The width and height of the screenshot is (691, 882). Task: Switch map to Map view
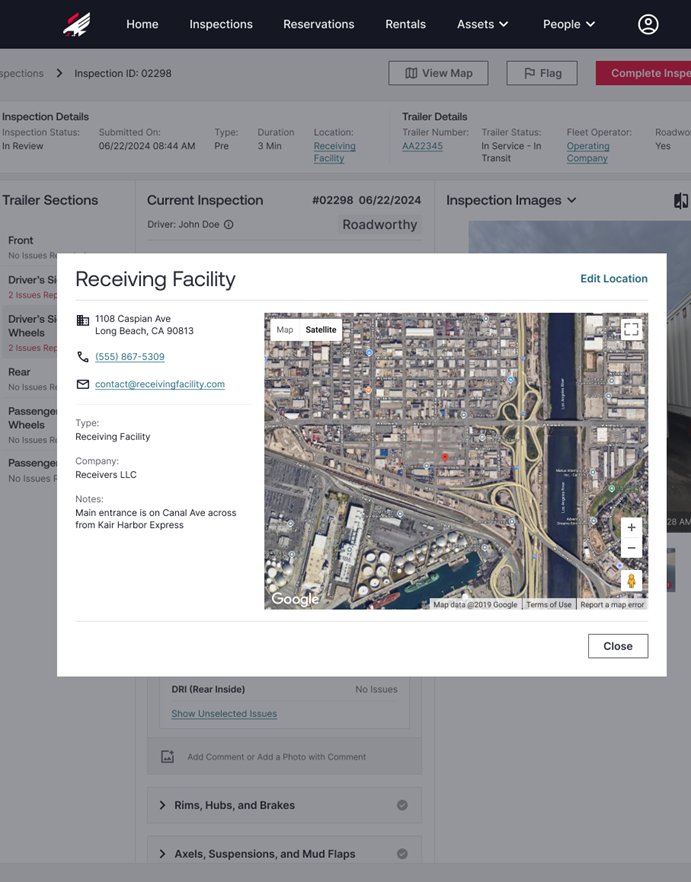(x=285, y=330)
